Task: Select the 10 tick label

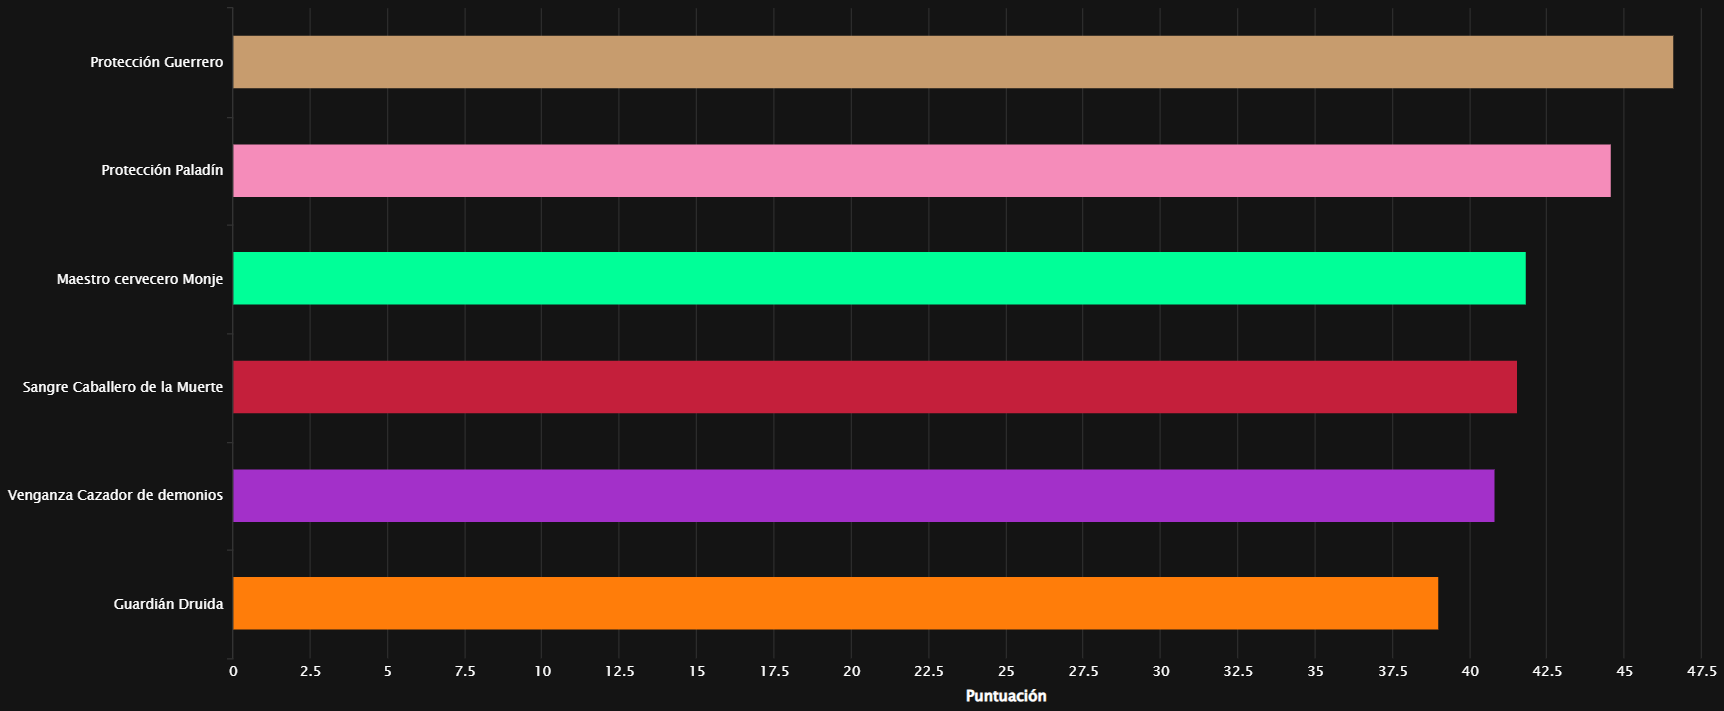Action: [542, 671]
